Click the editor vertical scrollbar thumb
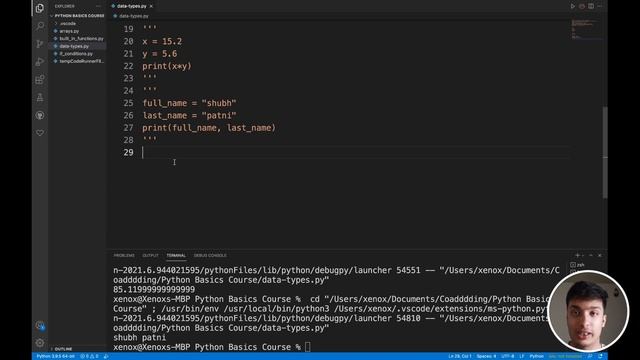Screen dimensions: 640x360 tap(605, 152)
